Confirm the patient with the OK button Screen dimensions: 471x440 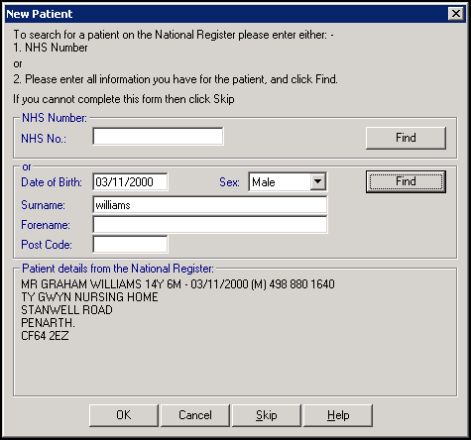pyautogui.click(x=124, y=415)
